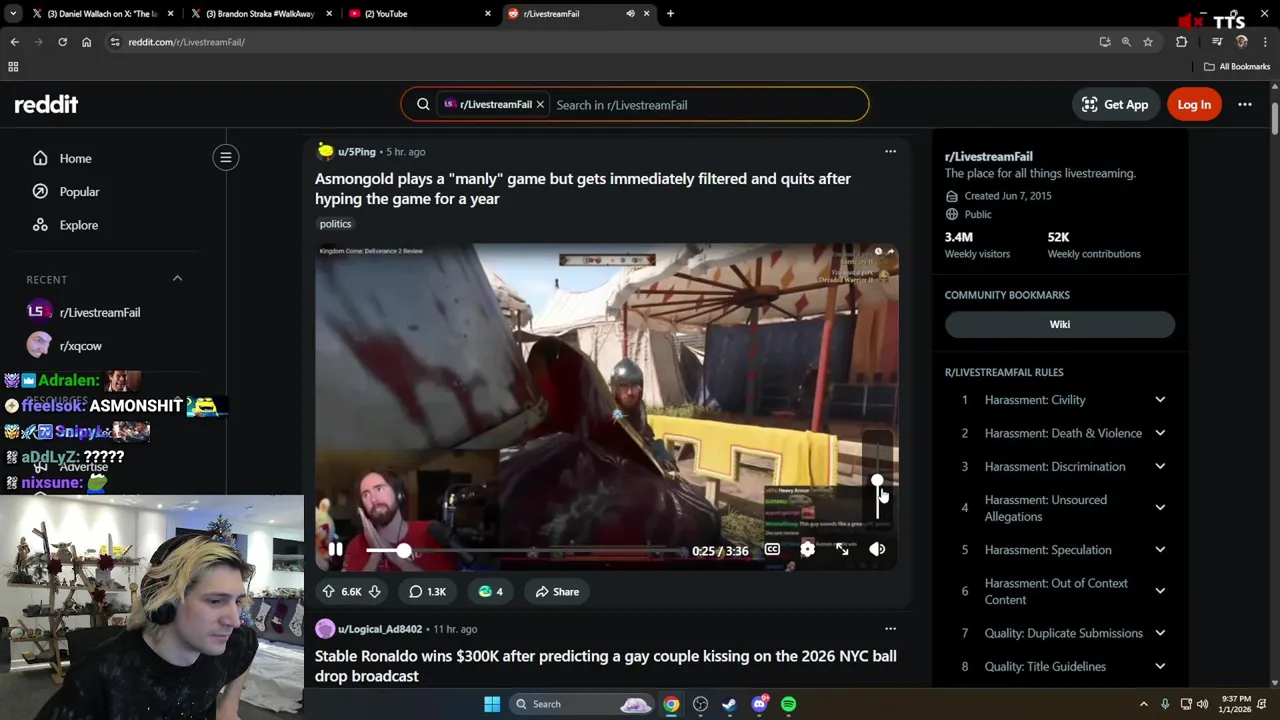Remove r/LivestreamFail search filter chip
This screenshot has height=720, width=1280.
540,104
